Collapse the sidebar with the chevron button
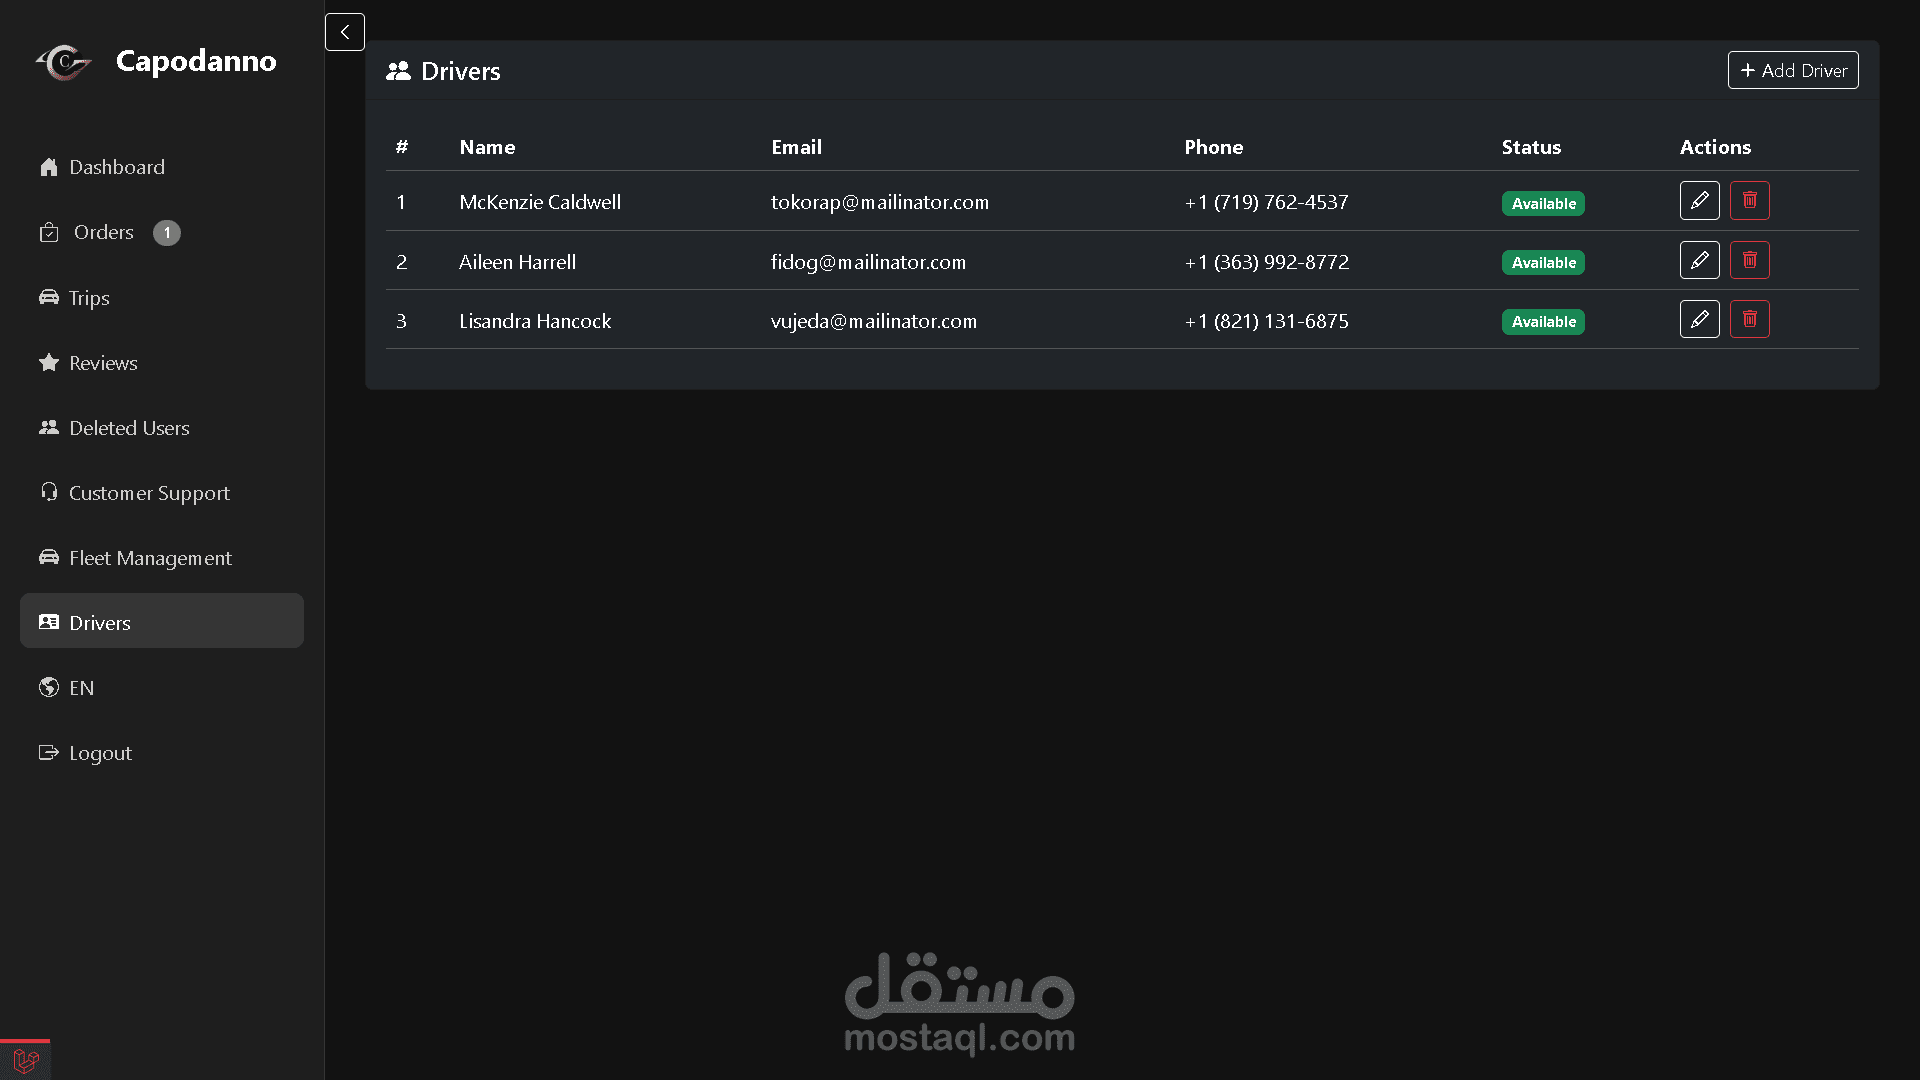1920x1080 pixels. (x=344, y=32)
